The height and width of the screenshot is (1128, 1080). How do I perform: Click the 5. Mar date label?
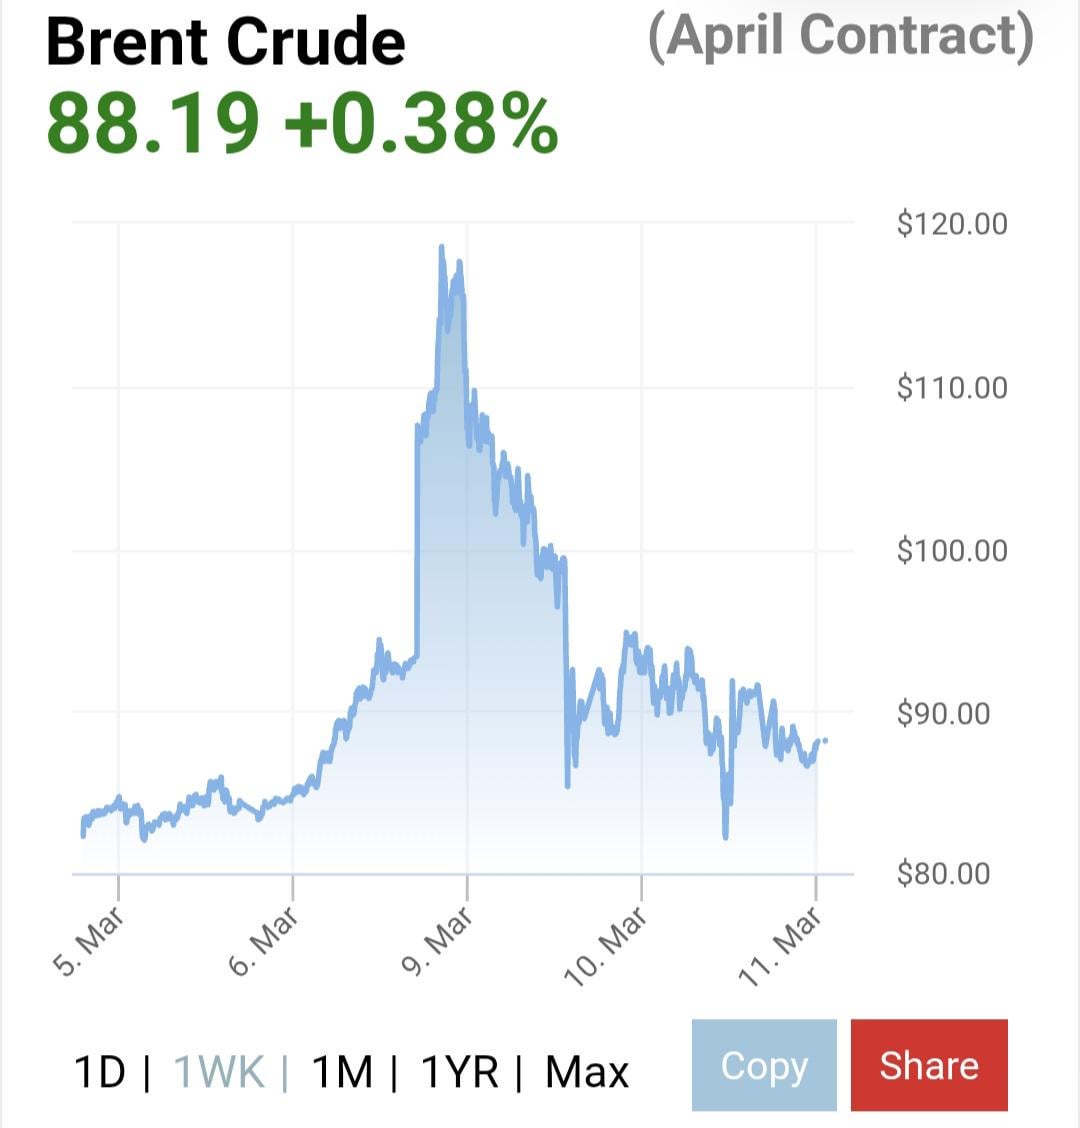point(89,941)
